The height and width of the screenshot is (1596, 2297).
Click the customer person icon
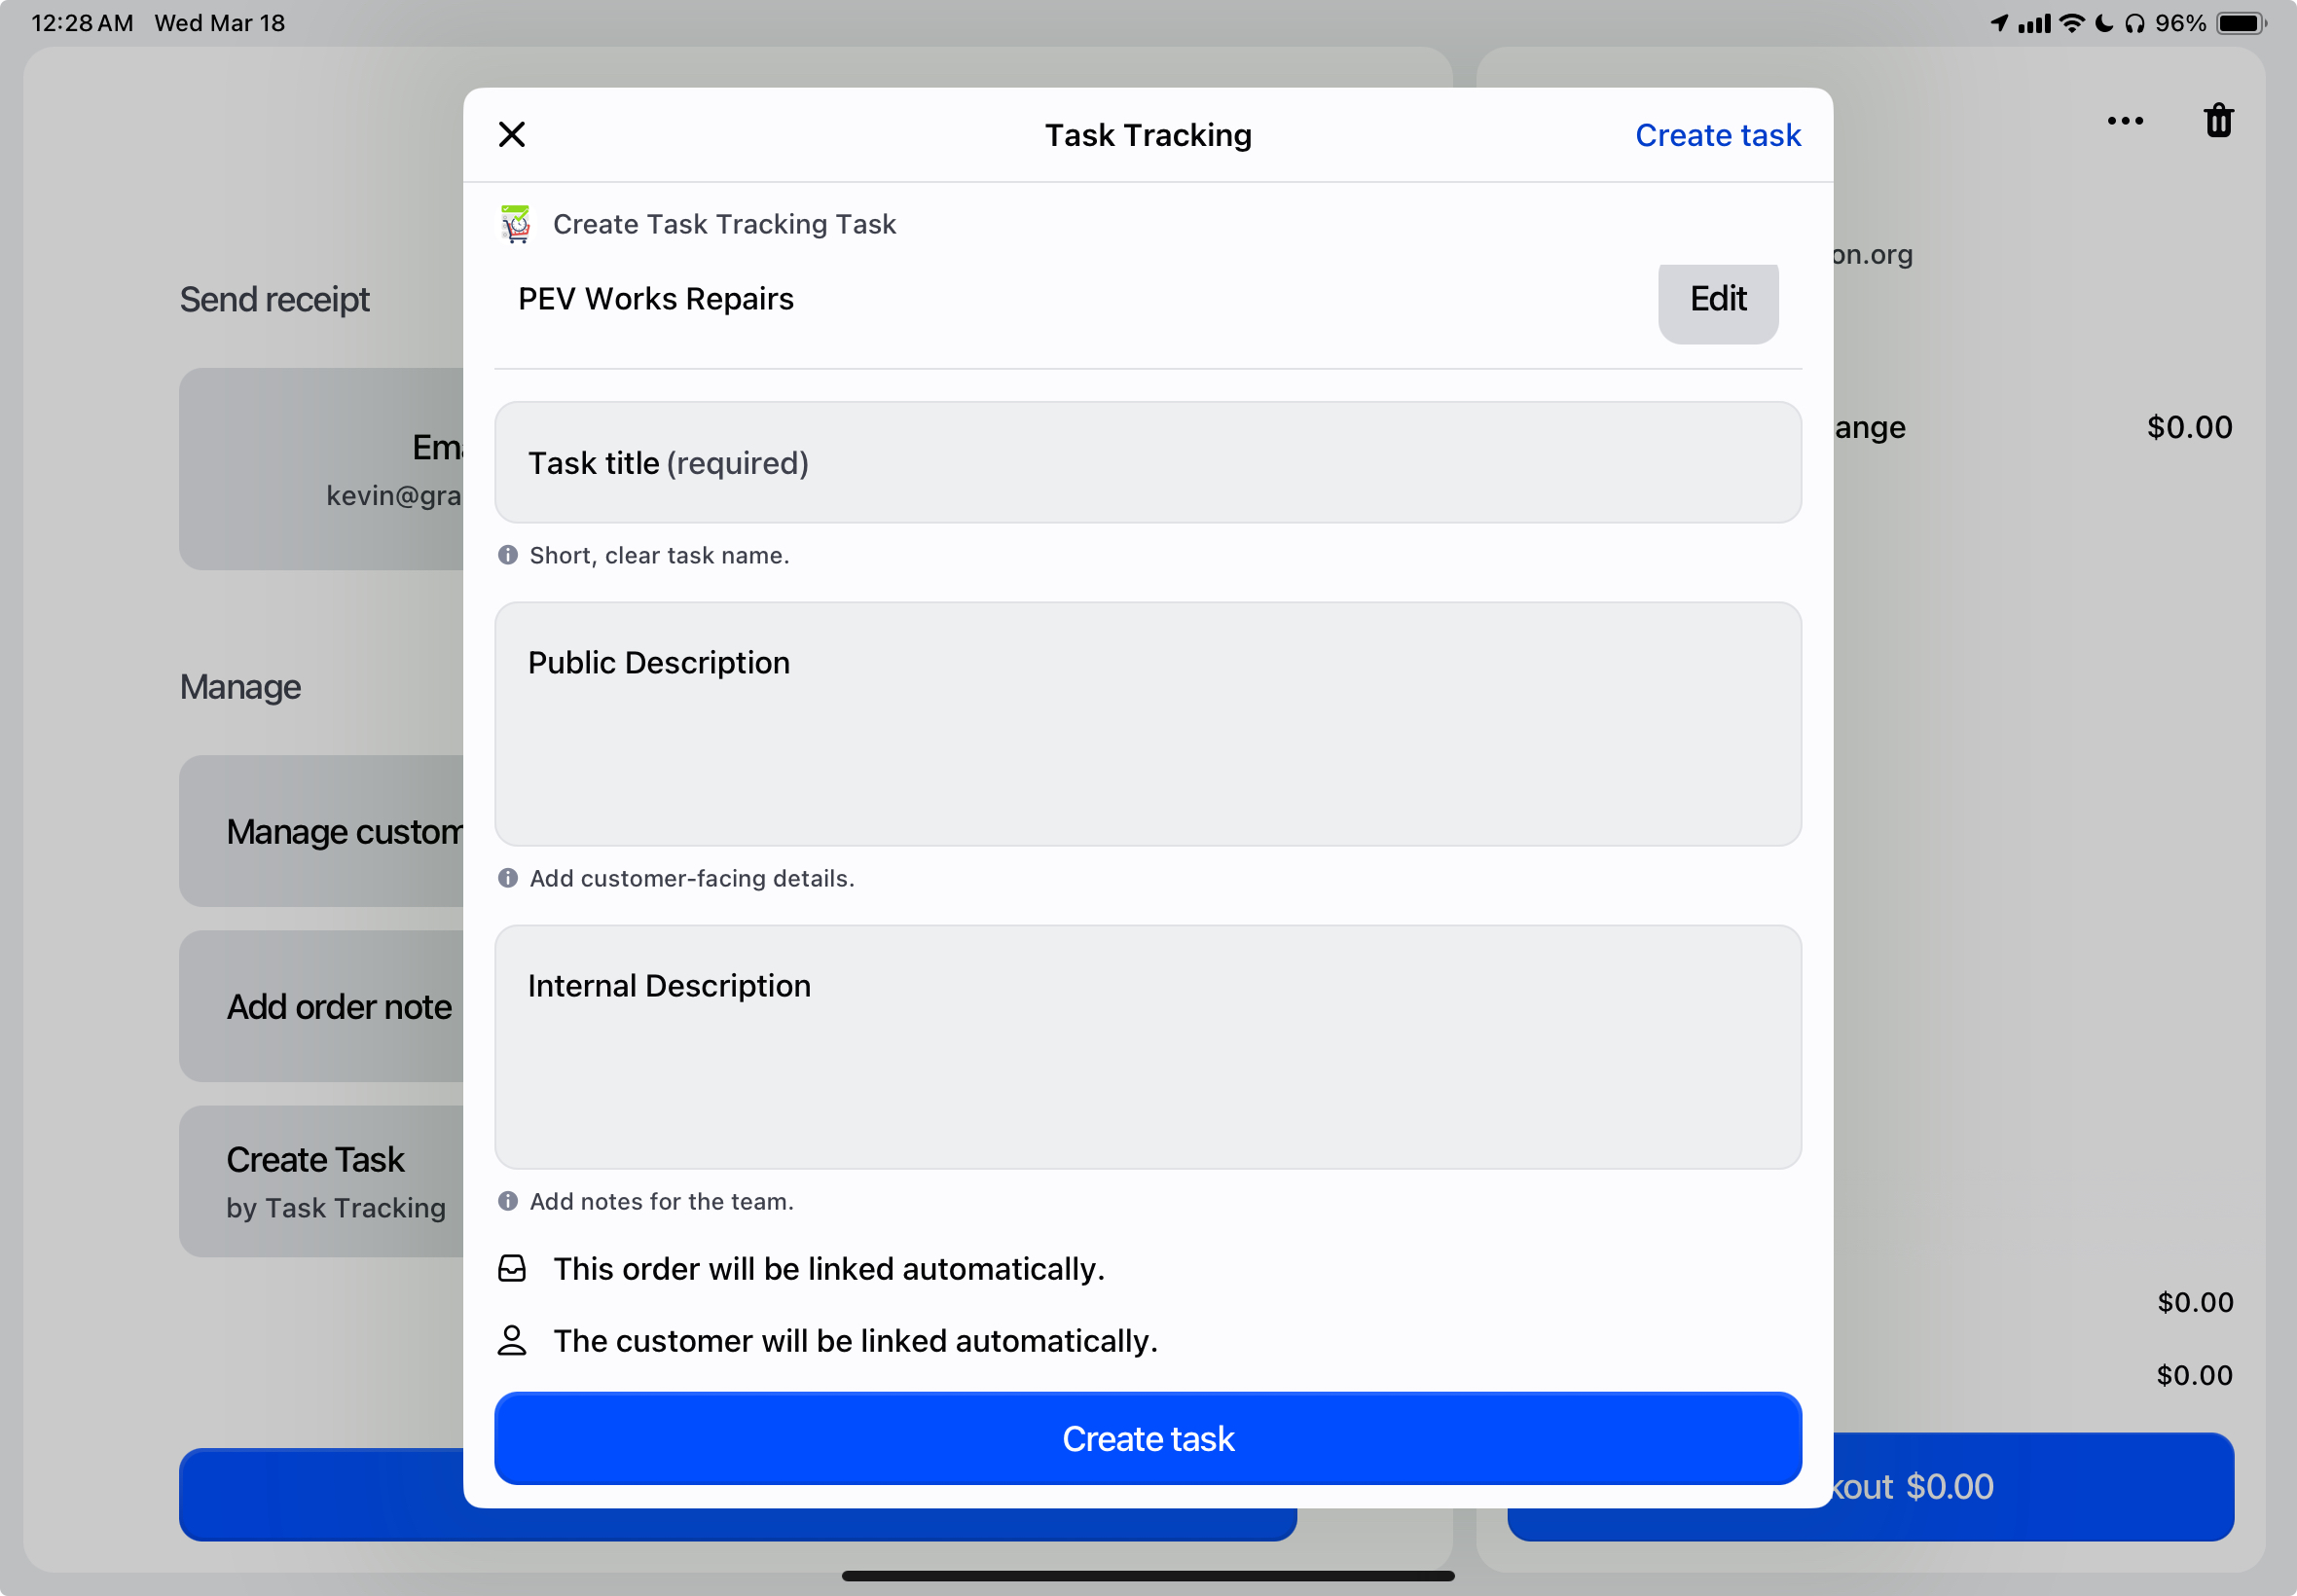[x=512, y=1341]
